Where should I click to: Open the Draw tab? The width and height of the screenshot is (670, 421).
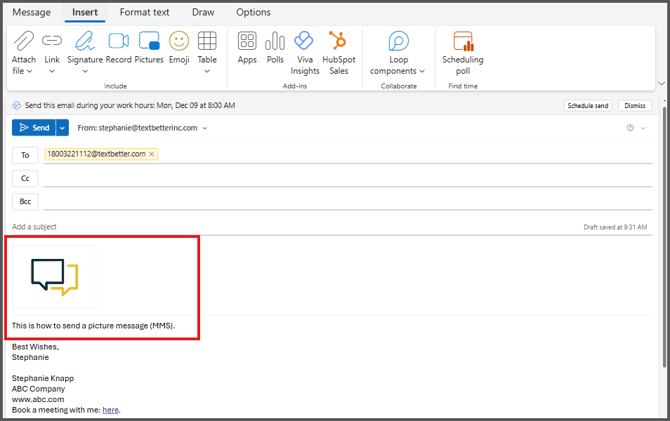click(202, 12)
